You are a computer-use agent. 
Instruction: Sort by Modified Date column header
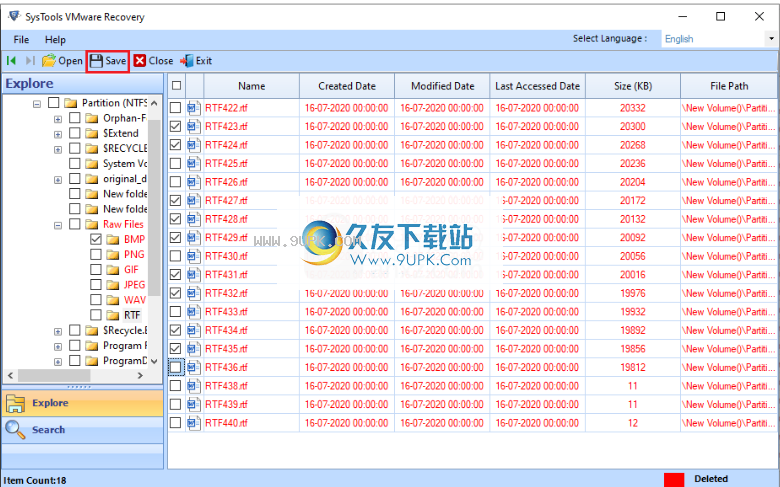[x=442, y=86]
